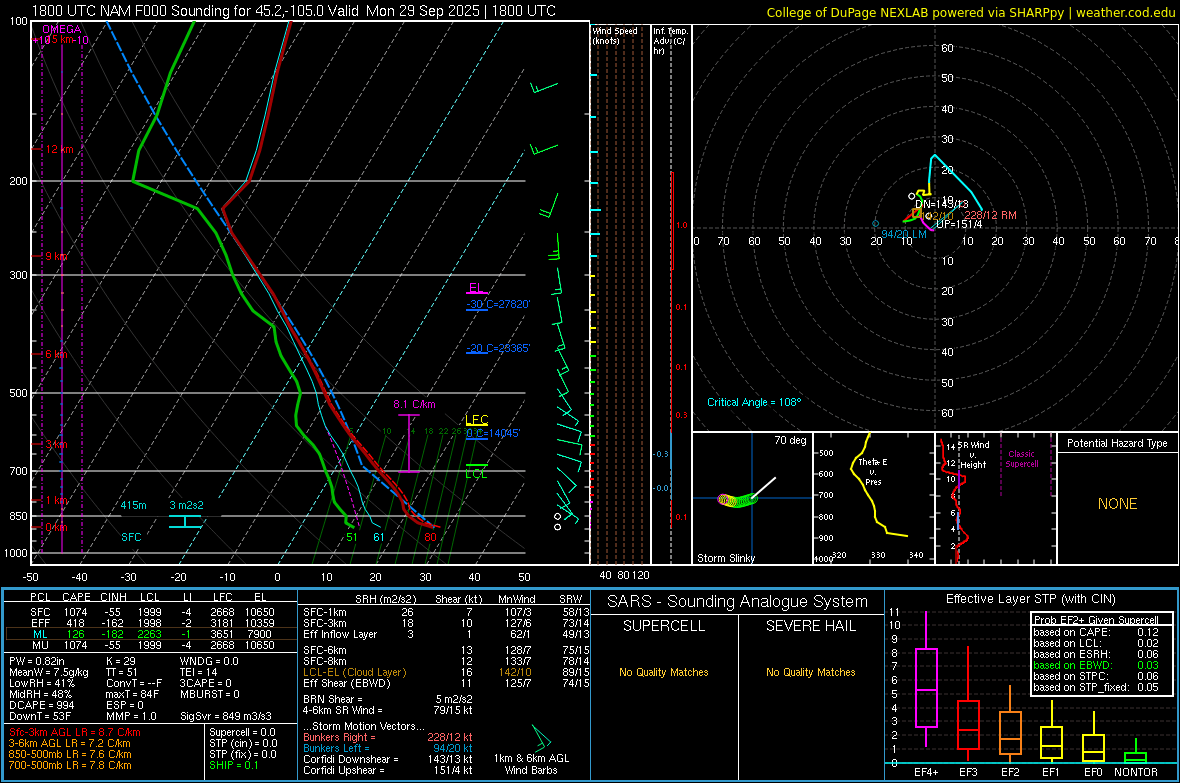The image size is (1180, 783).
Task: Select the EFF parcel row
Action: (151, 623)
